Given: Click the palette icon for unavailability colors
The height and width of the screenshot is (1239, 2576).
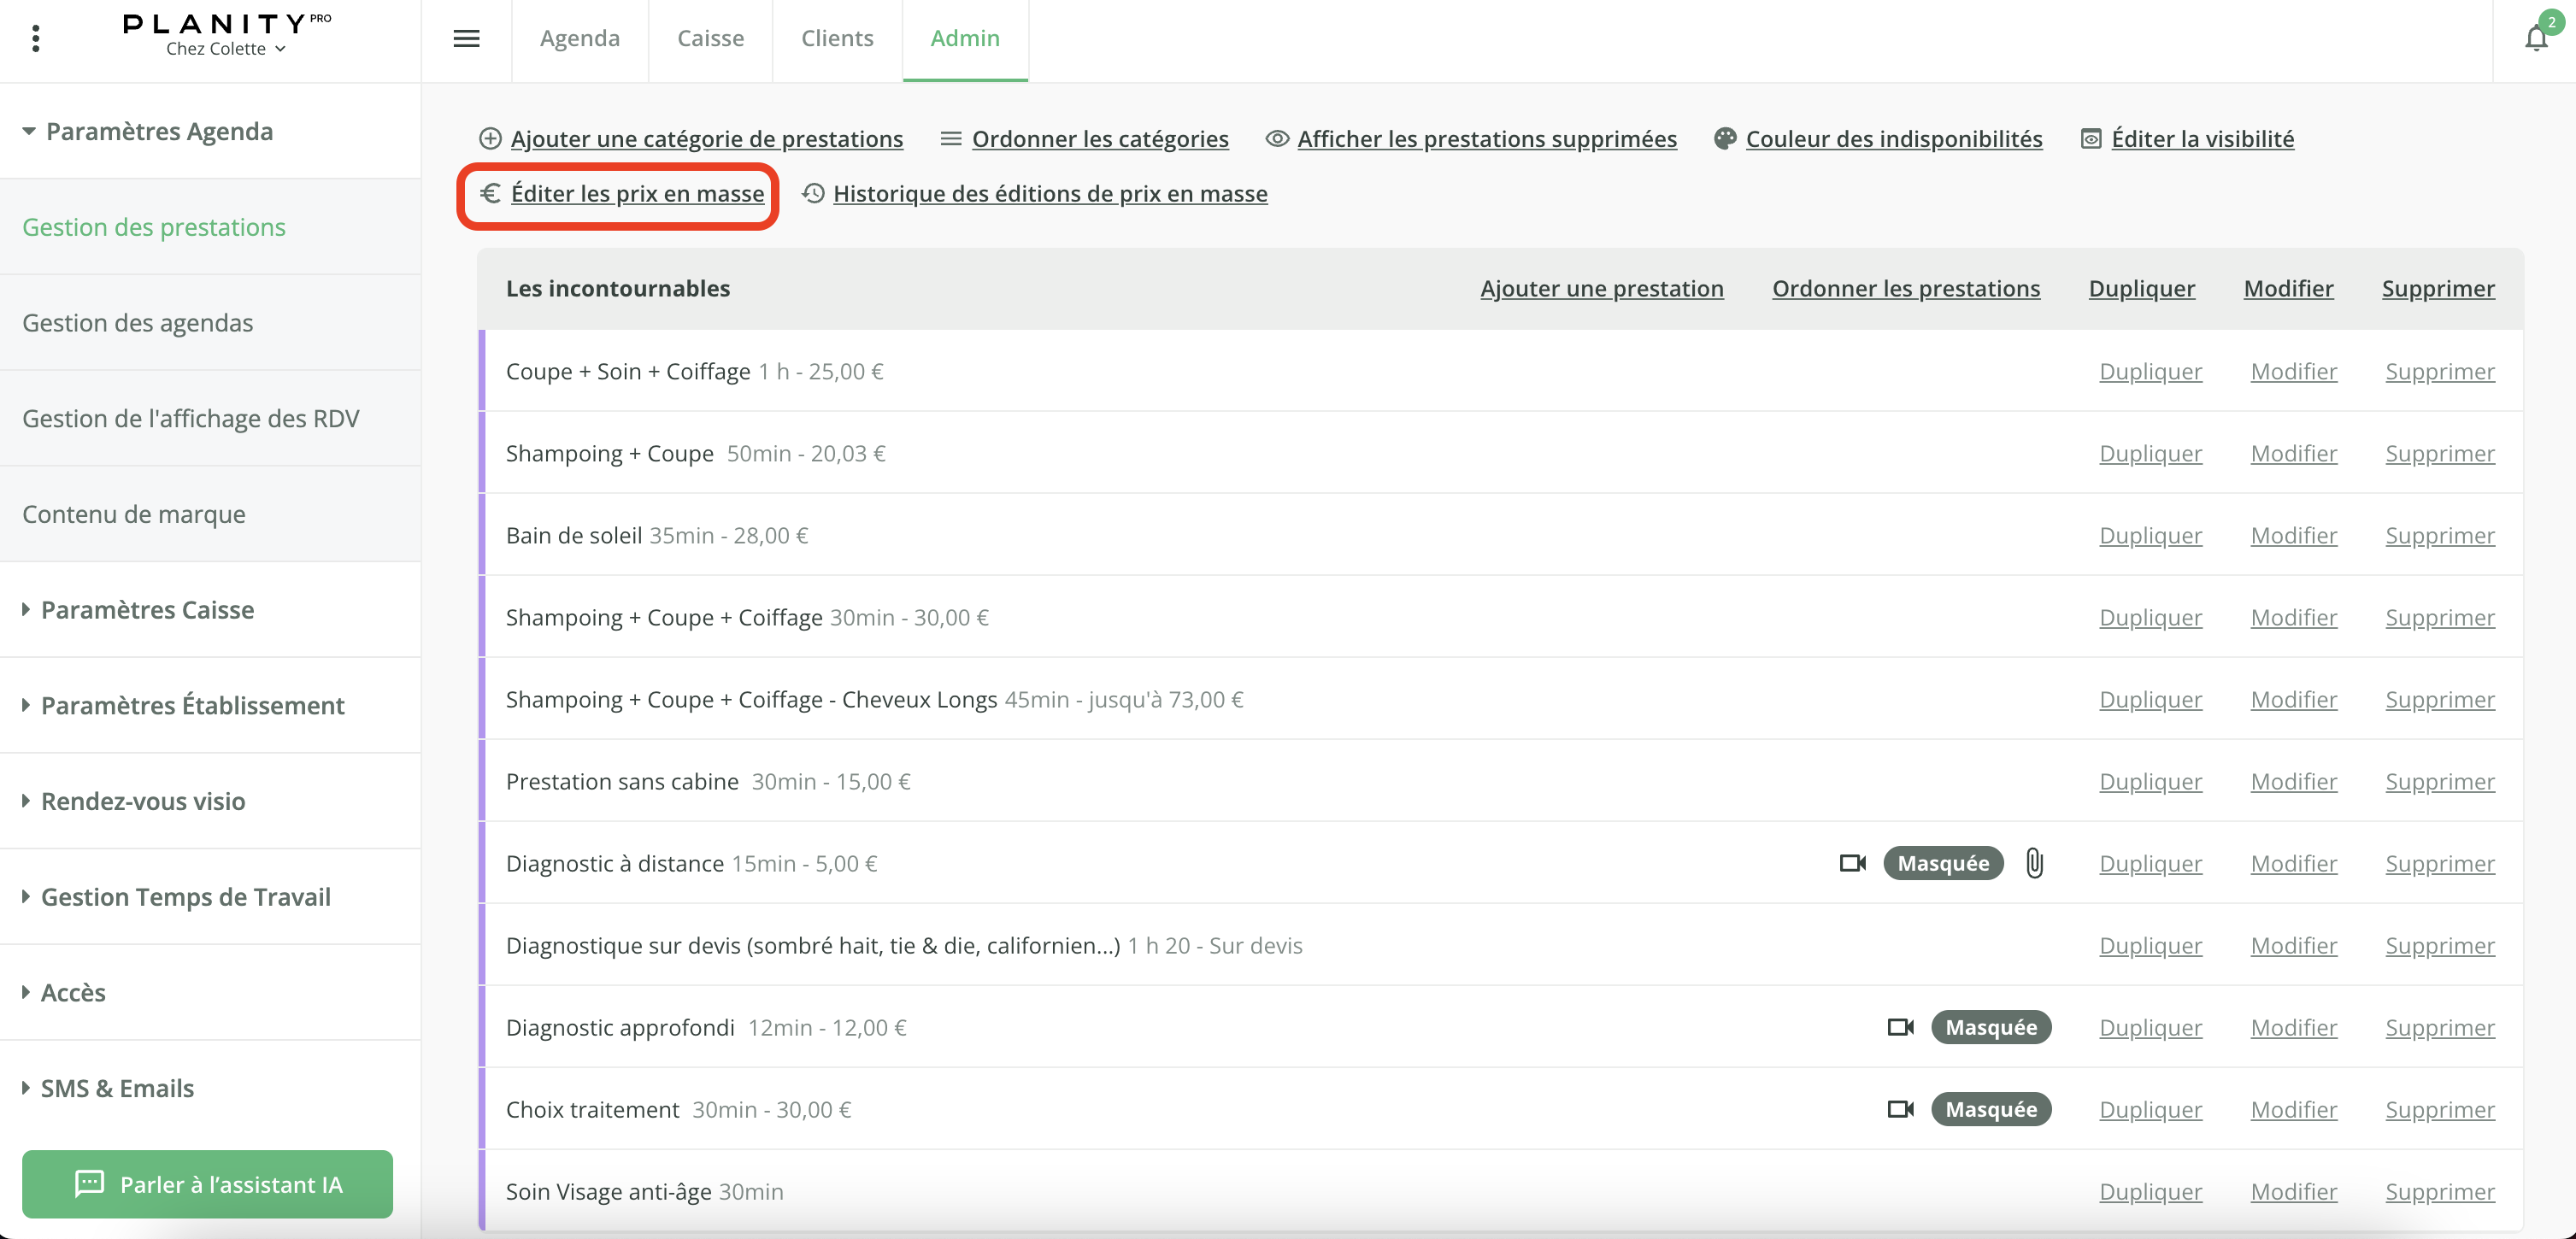Looking at the screenshot, I should [1725, 139].
